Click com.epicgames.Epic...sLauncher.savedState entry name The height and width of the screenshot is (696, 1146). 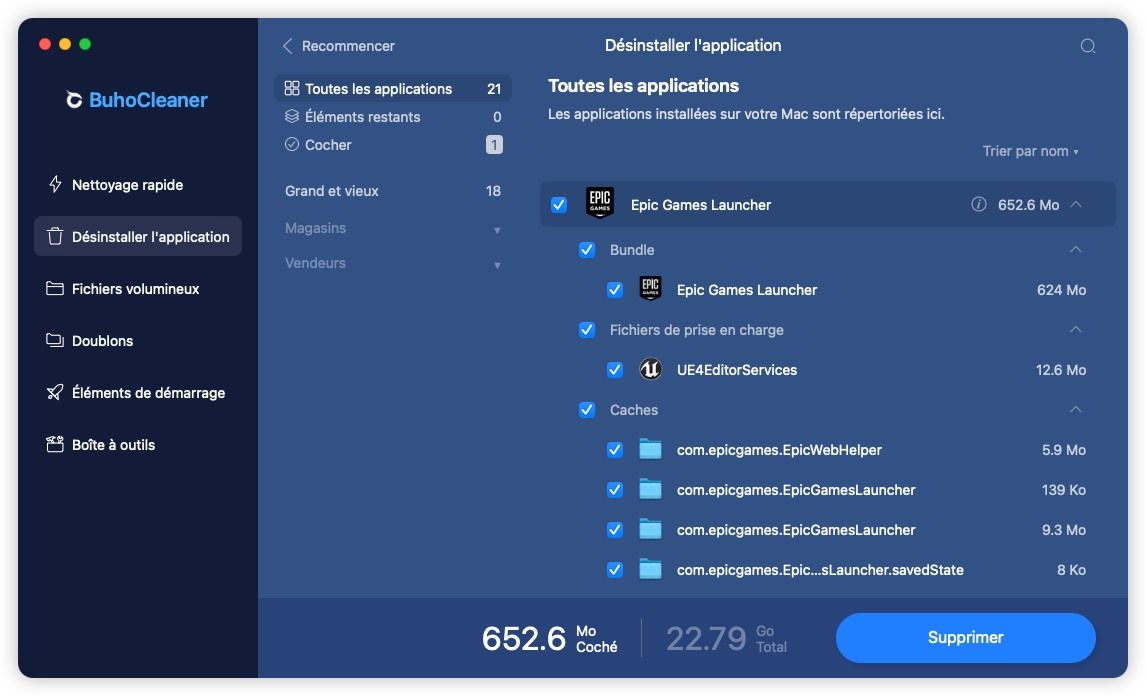tap(820, 570)
